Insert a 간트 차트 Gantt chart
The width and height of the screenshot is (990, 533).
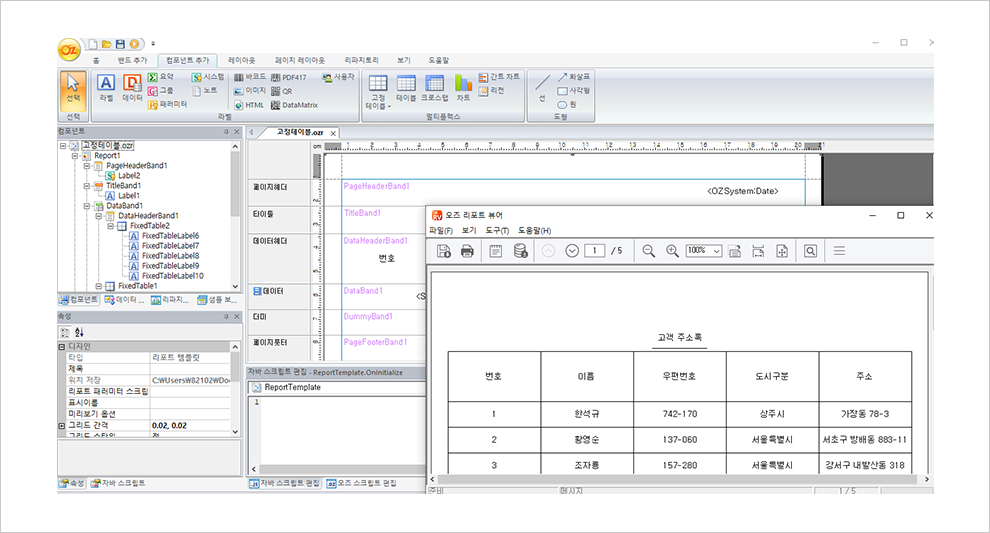[x=499, y=76]
